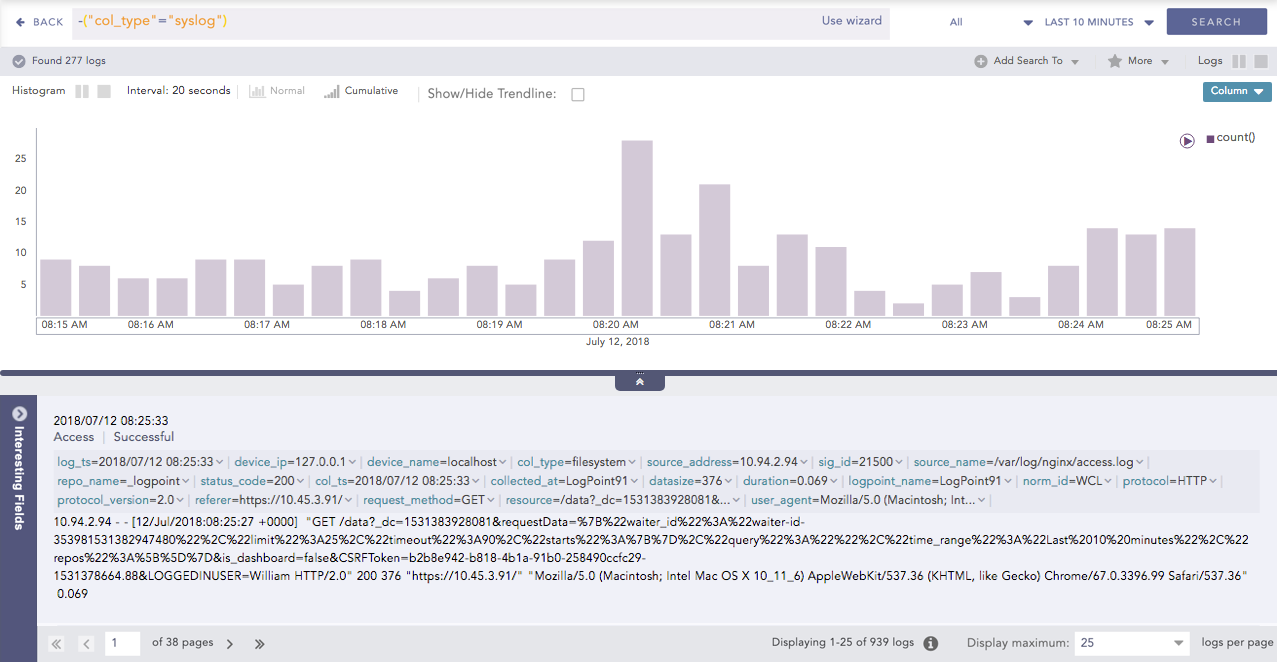Click the Back arrow icon
Viewport: 1277px width, 662px height.
(x=20, y=22)
